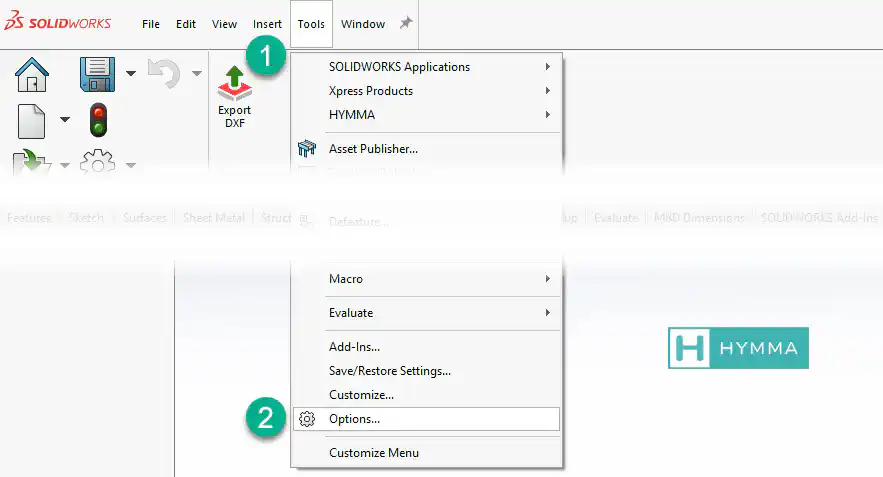Select Customize Menu entry
Screen dimensions: 883x477
tap(426, 453)
